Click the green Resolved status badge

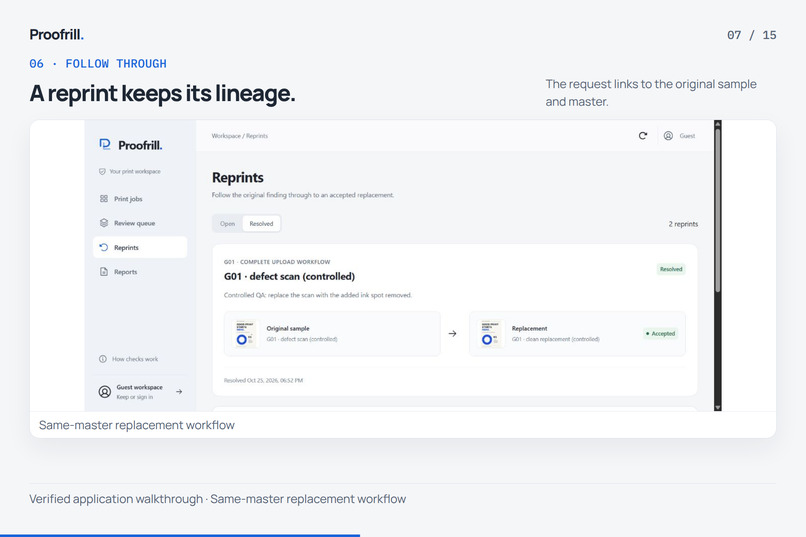pyautogui.click(x=671, y=269)
